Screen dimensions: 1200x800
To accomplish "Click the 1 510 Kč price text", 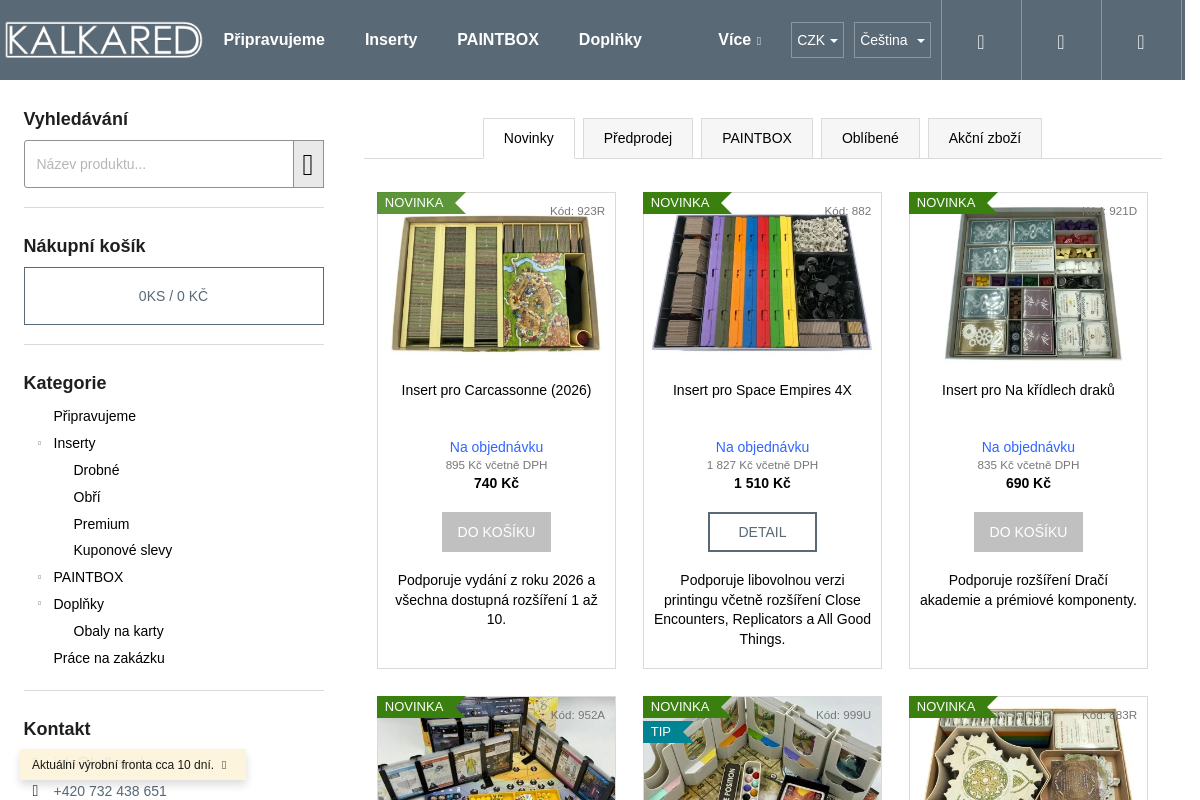I will pos(762,483).
